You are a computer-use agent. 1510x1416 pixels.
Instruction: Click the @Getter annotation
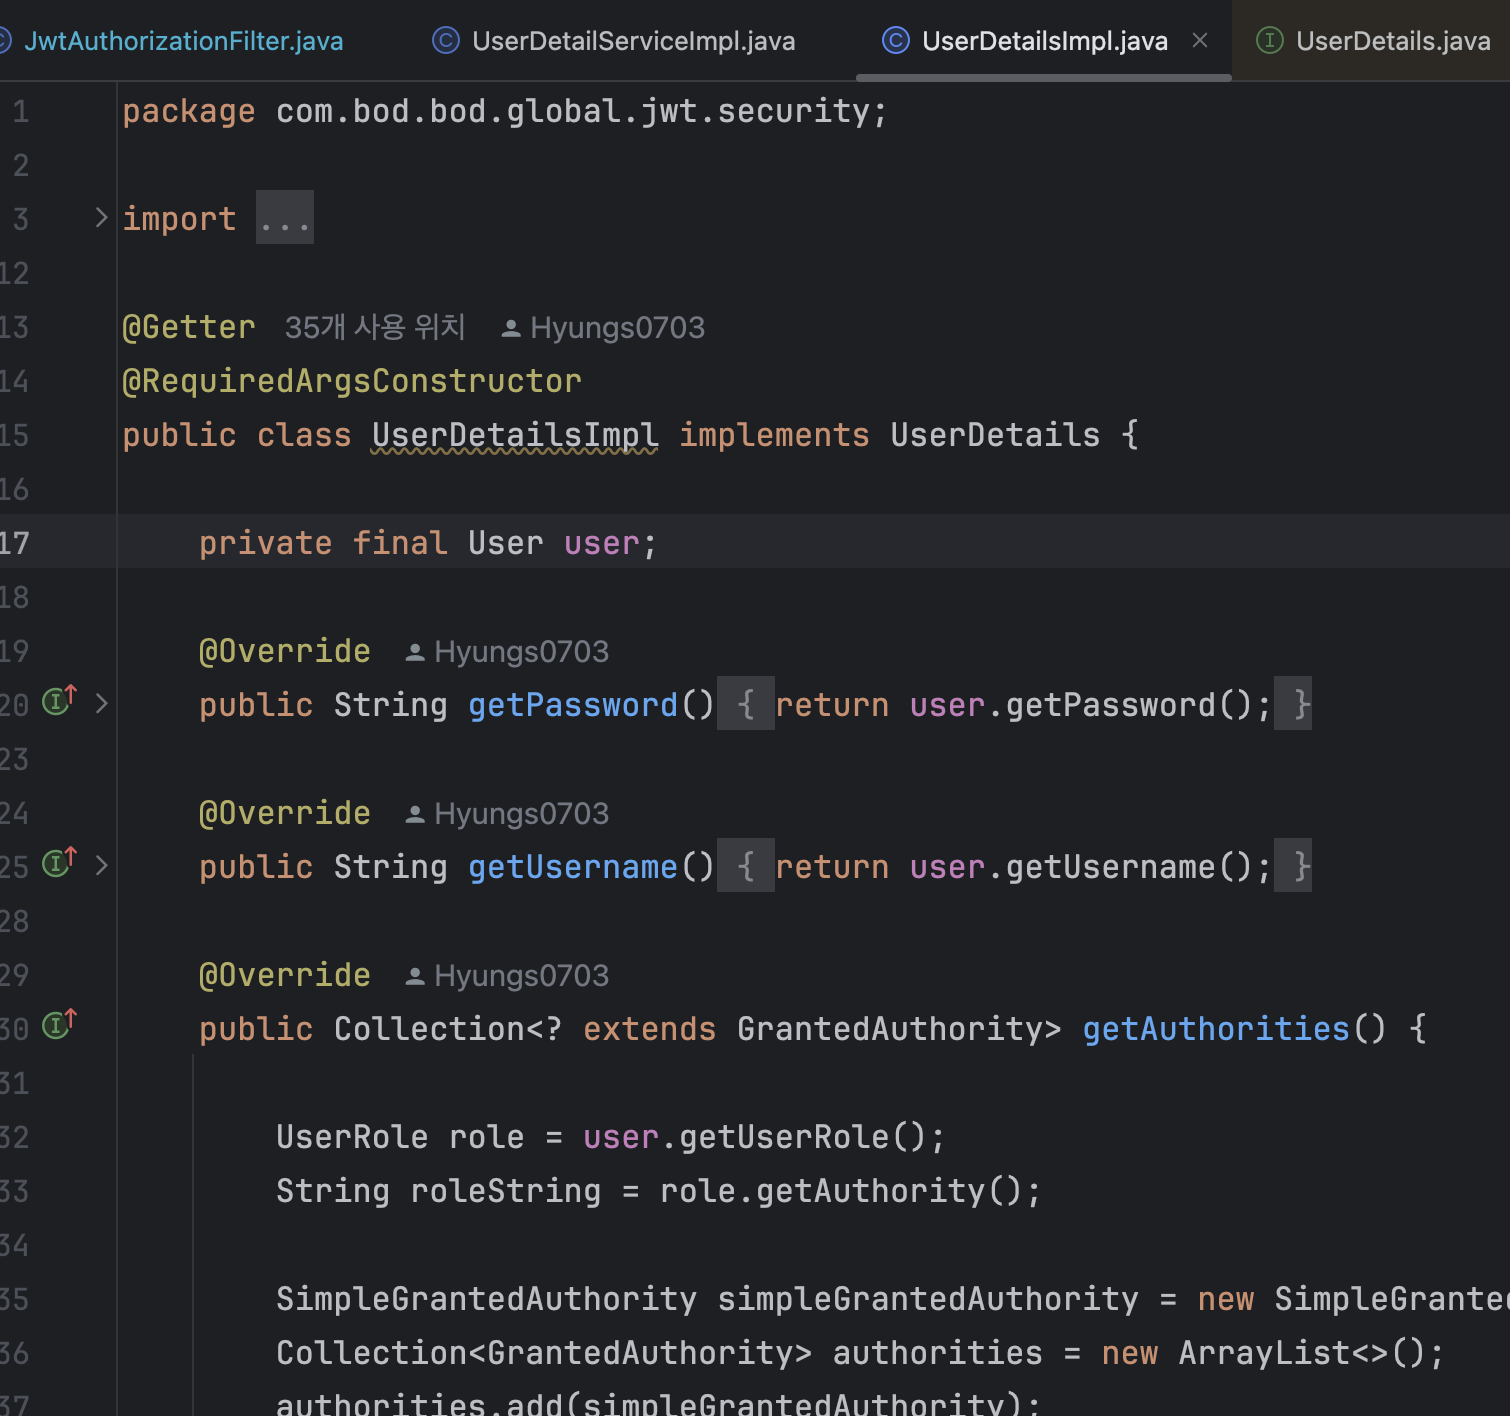coord(188,327)
